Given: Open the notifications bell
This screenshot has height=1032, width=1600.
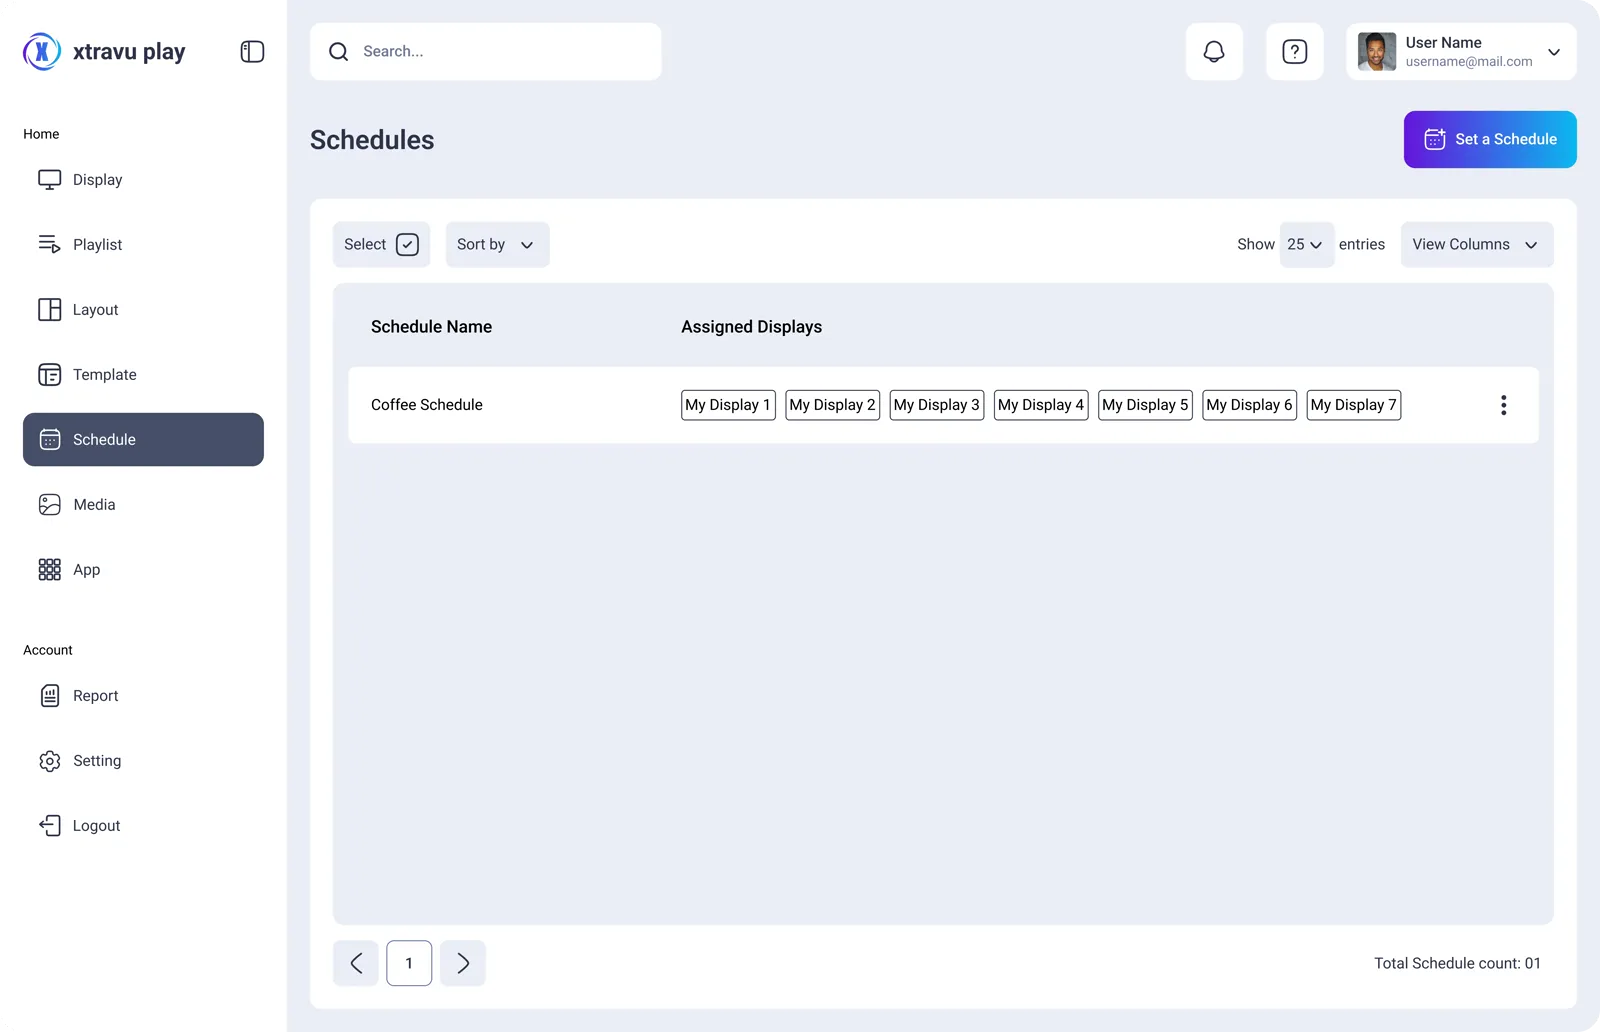Looking at the screenshot, I should (x=1214, y=52).
